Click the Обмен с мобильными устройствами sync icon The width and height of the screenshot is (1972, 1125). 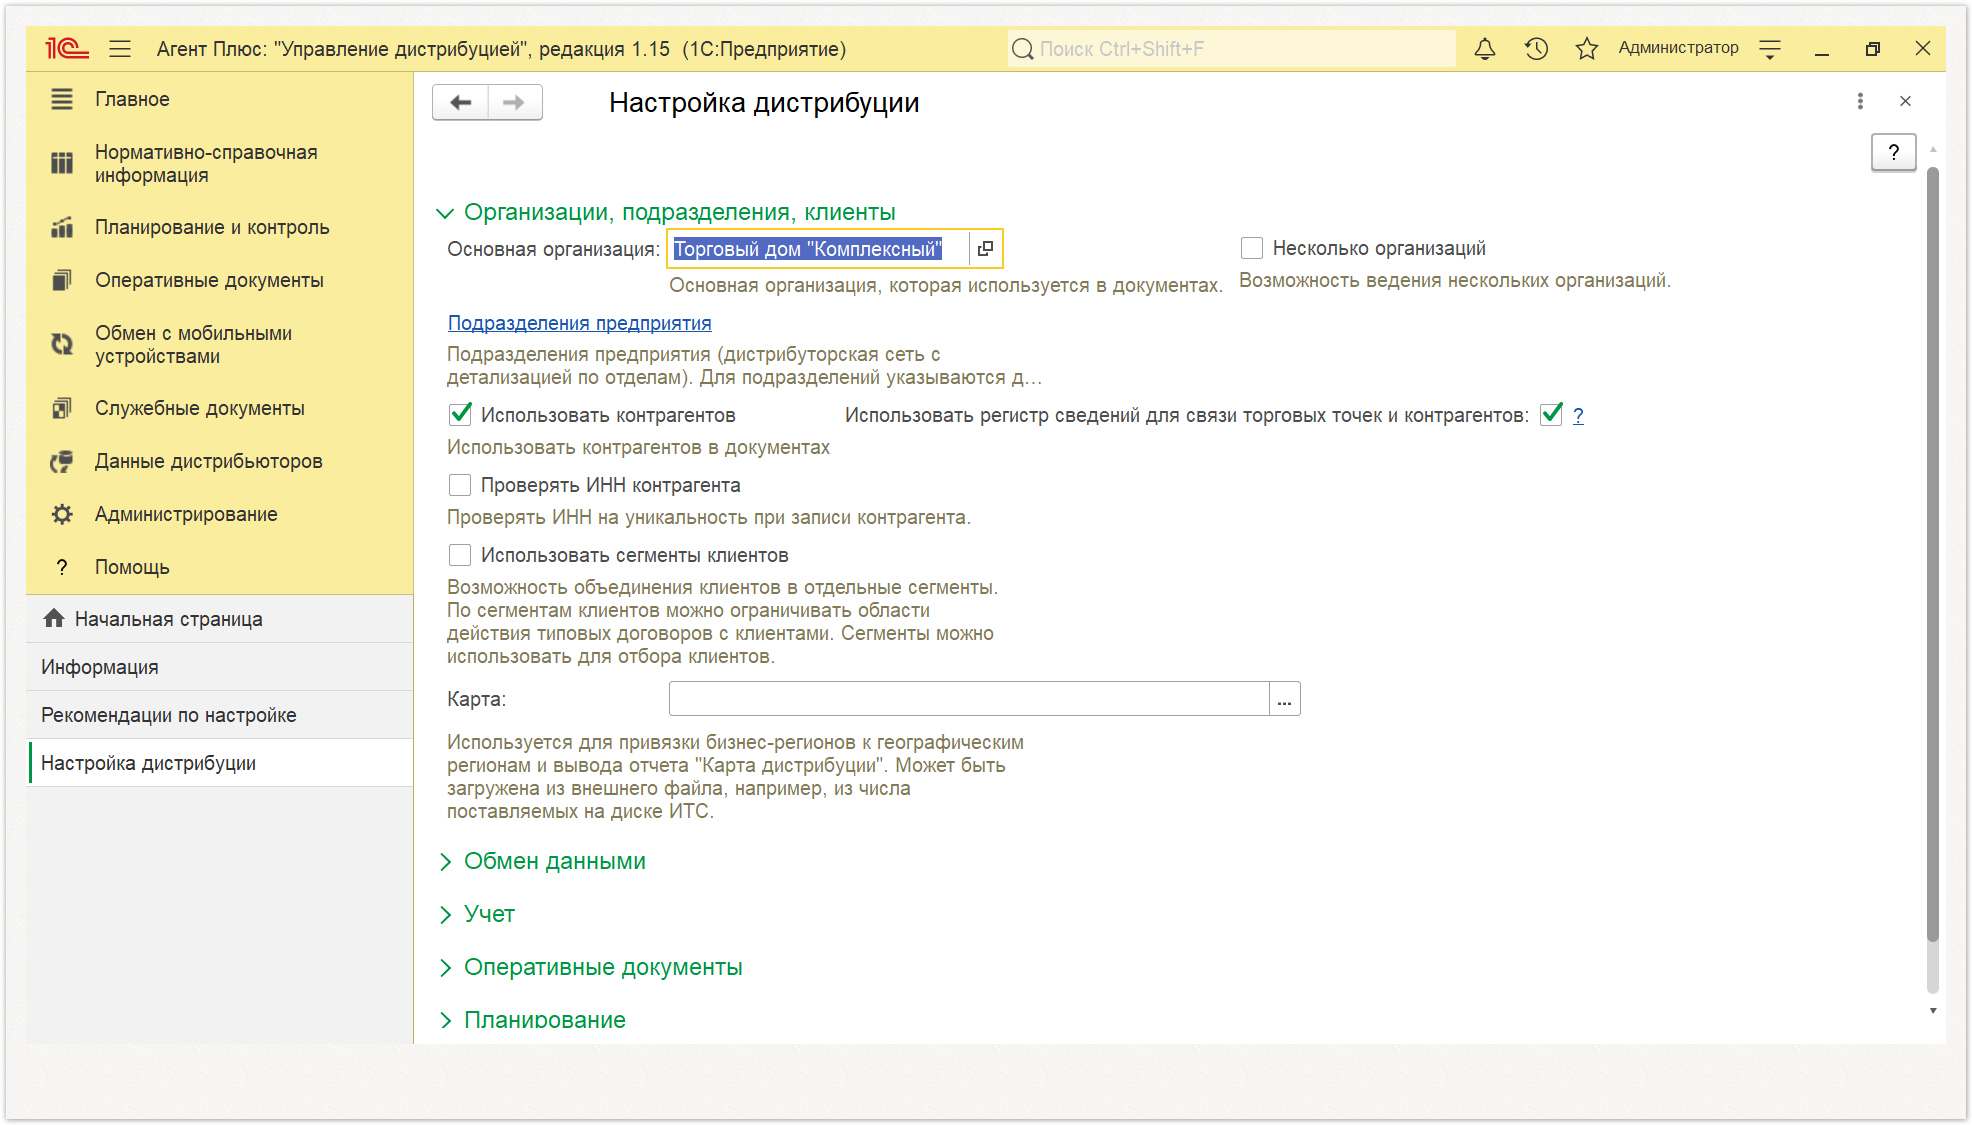[62, 344]
